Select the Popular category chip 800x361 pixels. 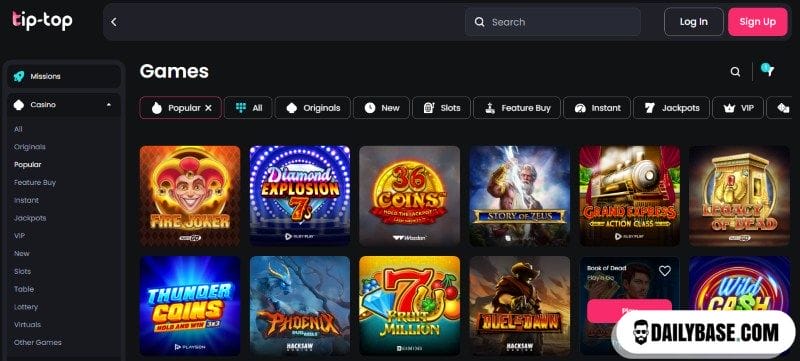(x=181, y=108)
